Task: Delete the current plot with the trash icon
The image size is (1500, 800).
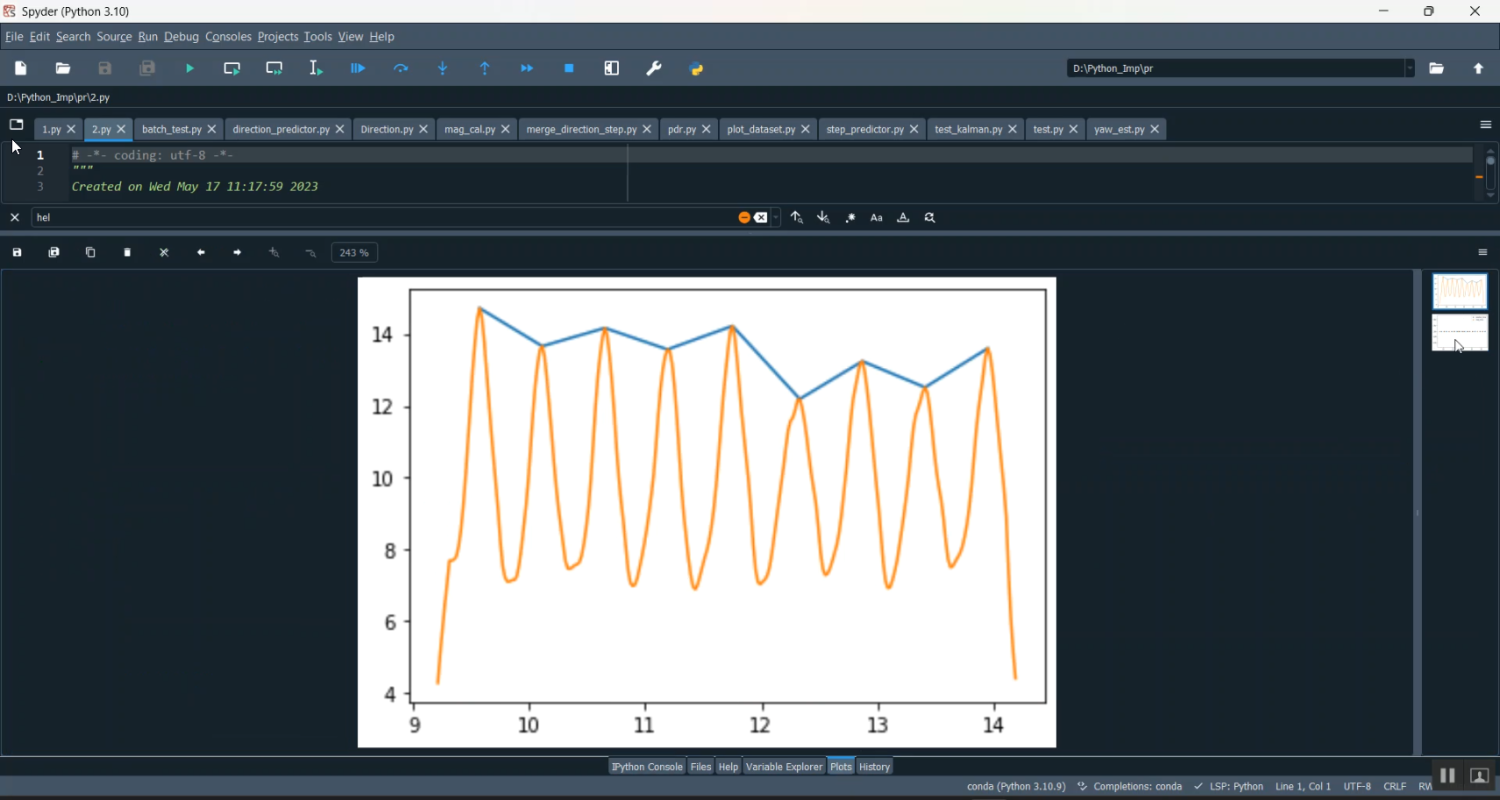Action: pyautogui.click(x=128, y=253)
